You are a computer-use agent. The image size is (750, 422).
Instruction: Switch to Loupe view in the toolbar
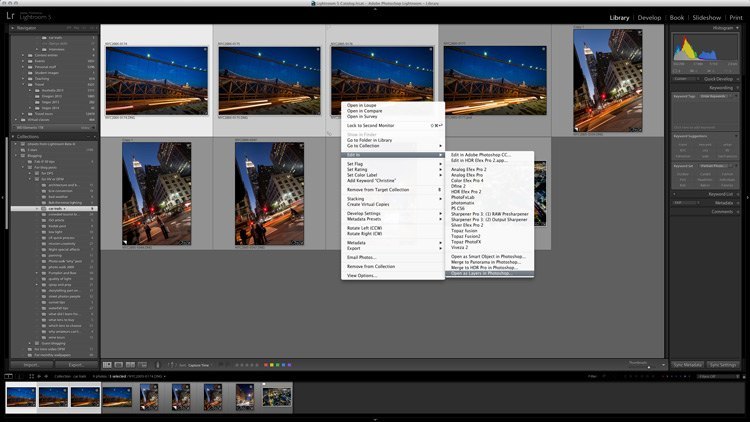pyautogui.click(x=119, y=365)
